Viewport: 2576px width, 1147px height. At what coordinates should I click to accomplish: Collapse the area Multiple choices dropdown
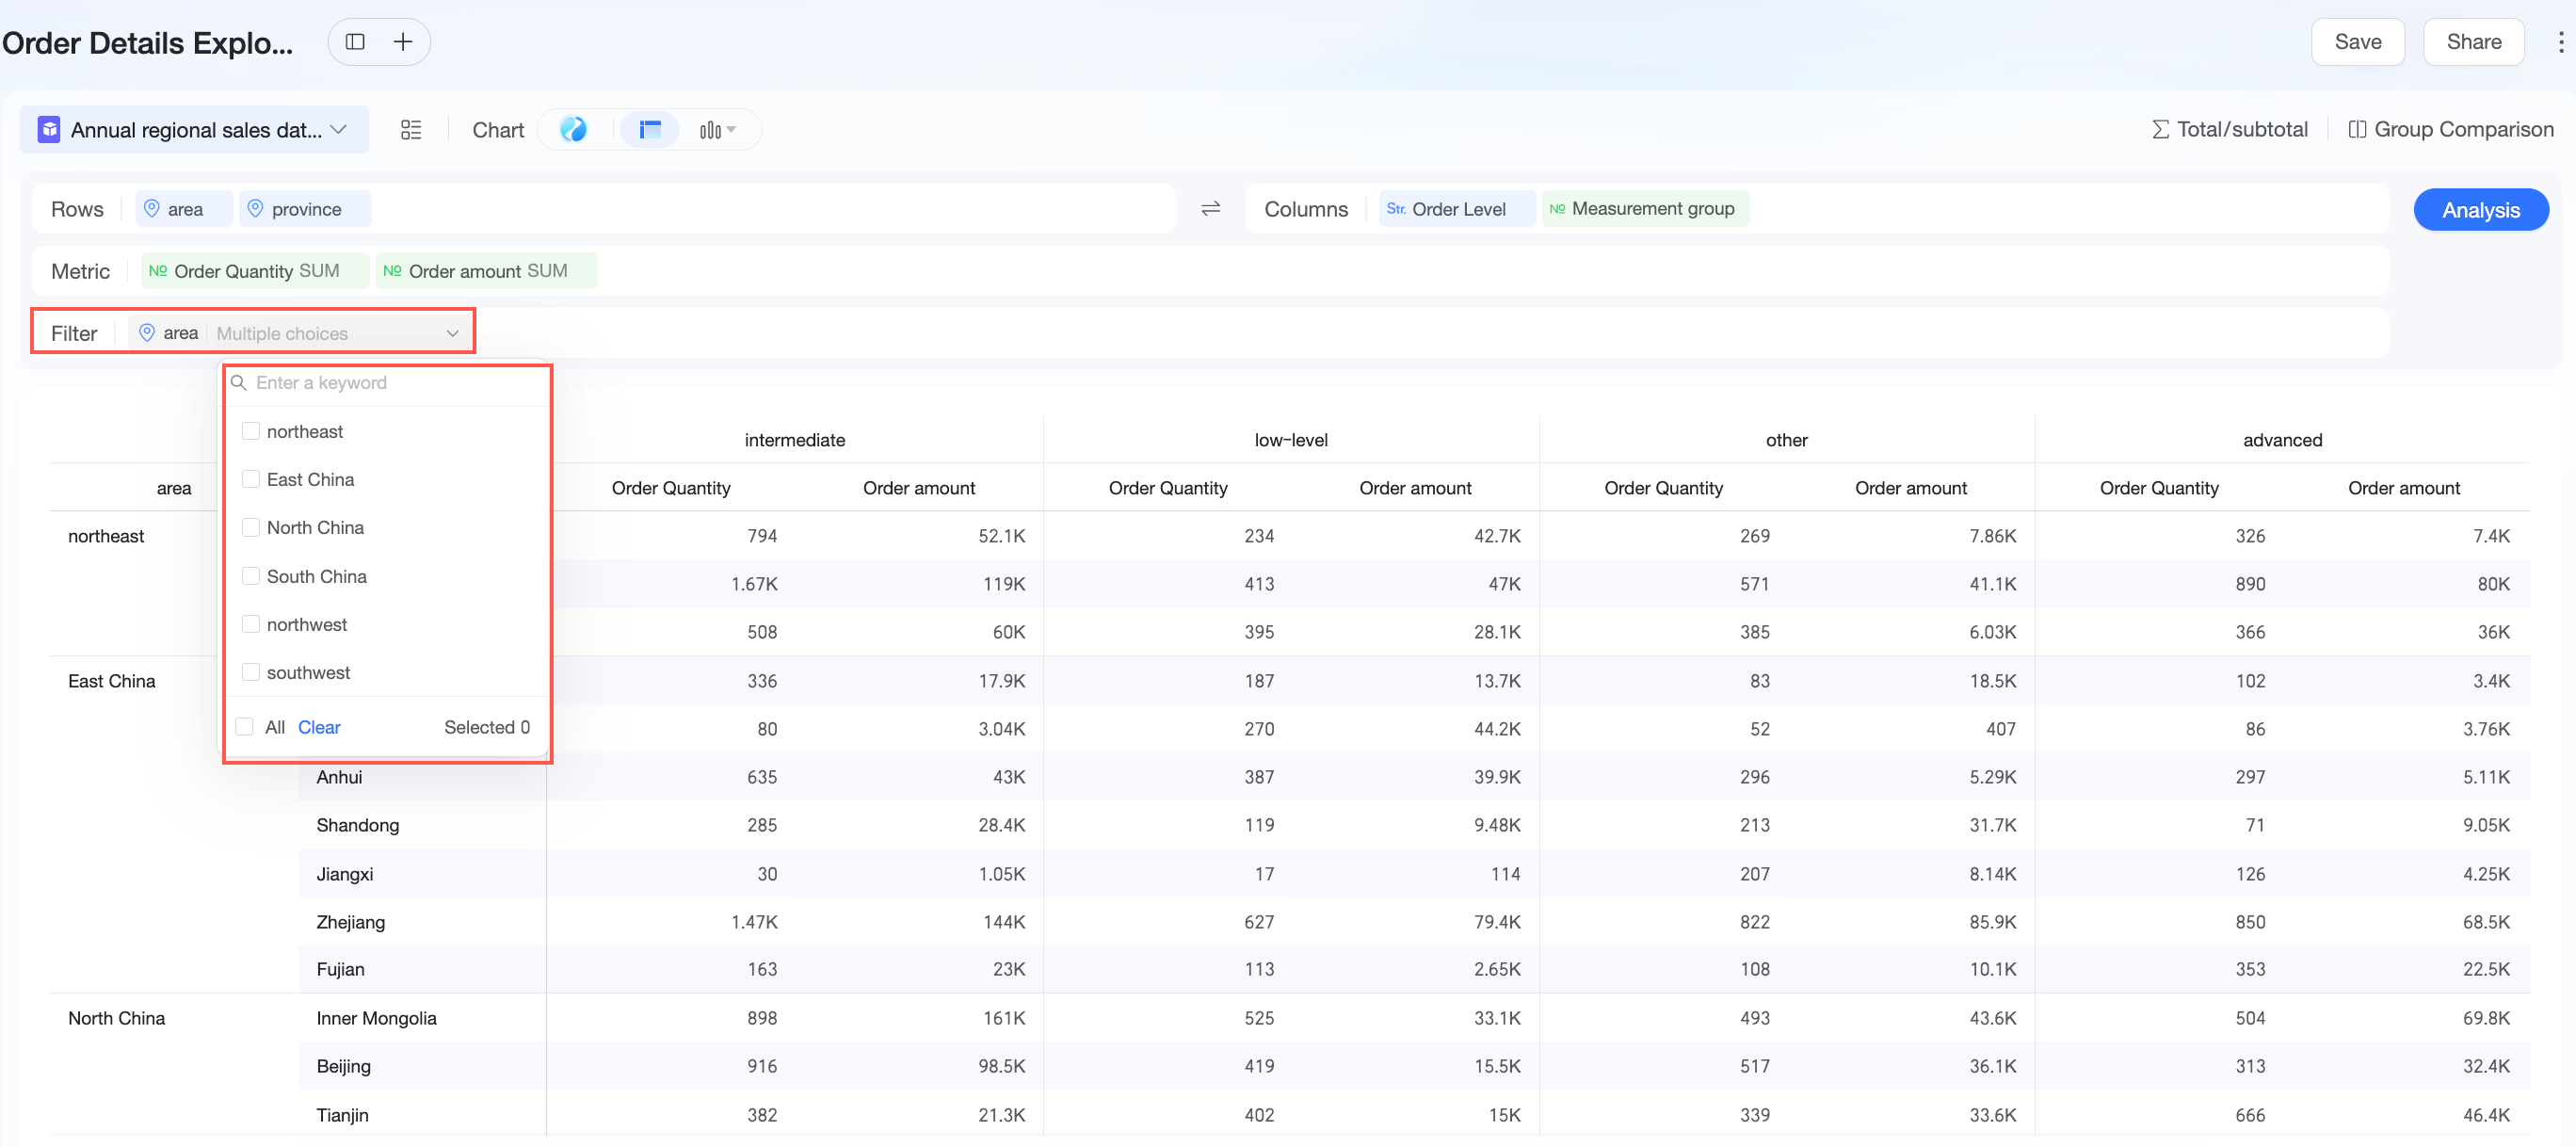pyautogui.click(x=452, y=333)
